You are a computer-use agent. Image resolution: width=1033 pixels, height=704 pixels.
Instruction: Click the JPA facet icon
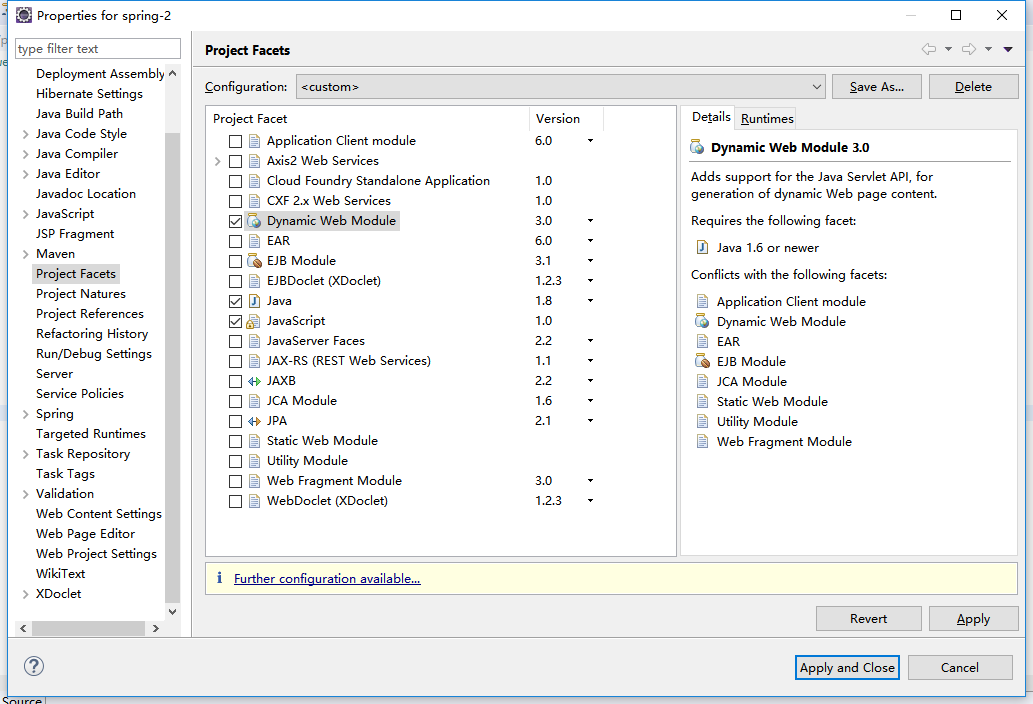[x=254, y=421]
